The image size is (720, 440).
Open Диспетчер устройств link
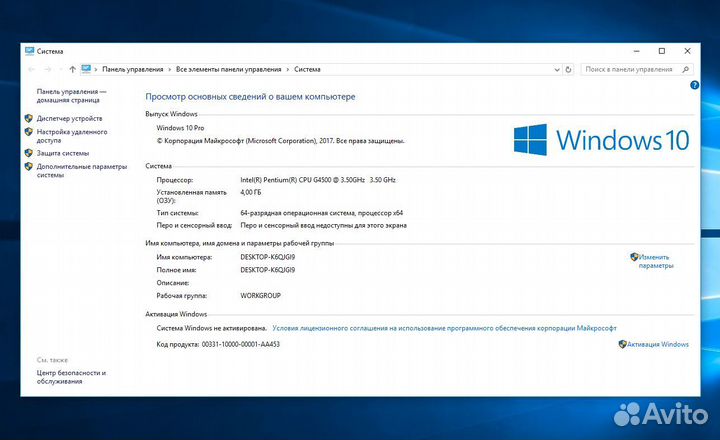[x=69, y=118]
